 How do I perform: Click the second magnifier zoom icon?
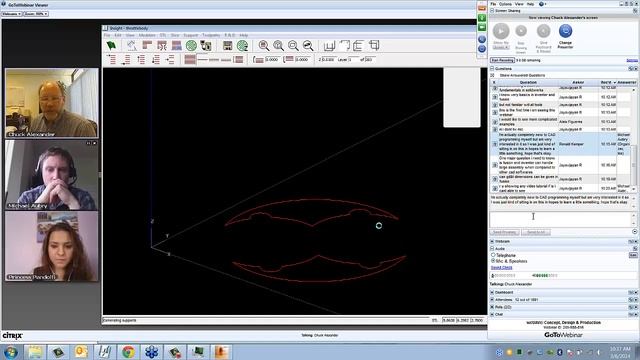pyautogui.click(x=278, y=45)
